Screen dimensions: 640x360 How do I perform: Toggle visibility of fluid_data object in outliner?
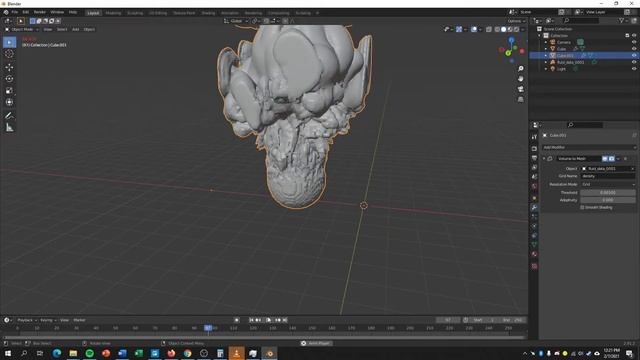click(x=634, y=62)
